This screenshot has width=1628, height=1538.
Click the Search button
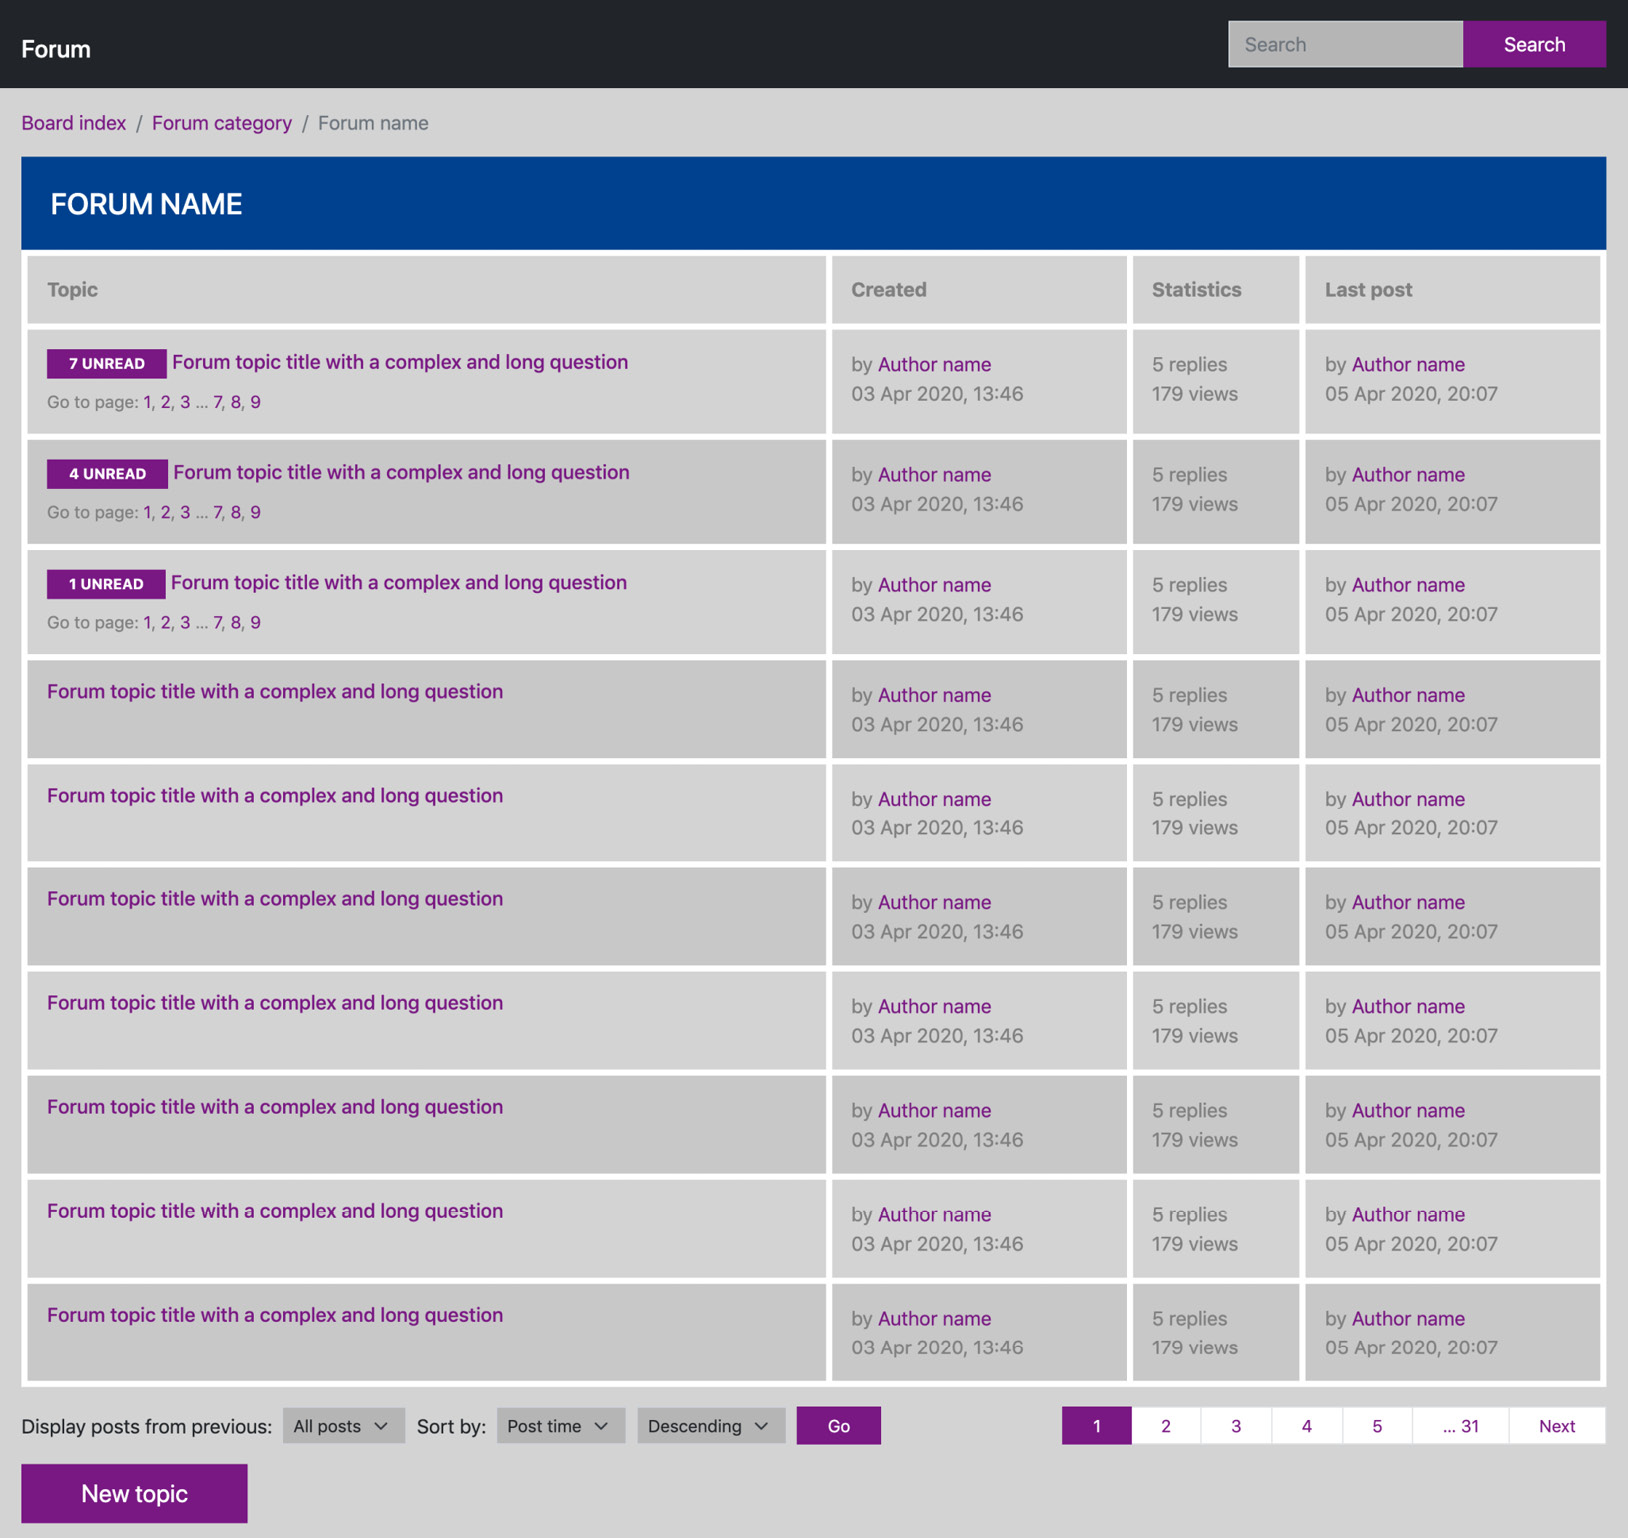1534,44
